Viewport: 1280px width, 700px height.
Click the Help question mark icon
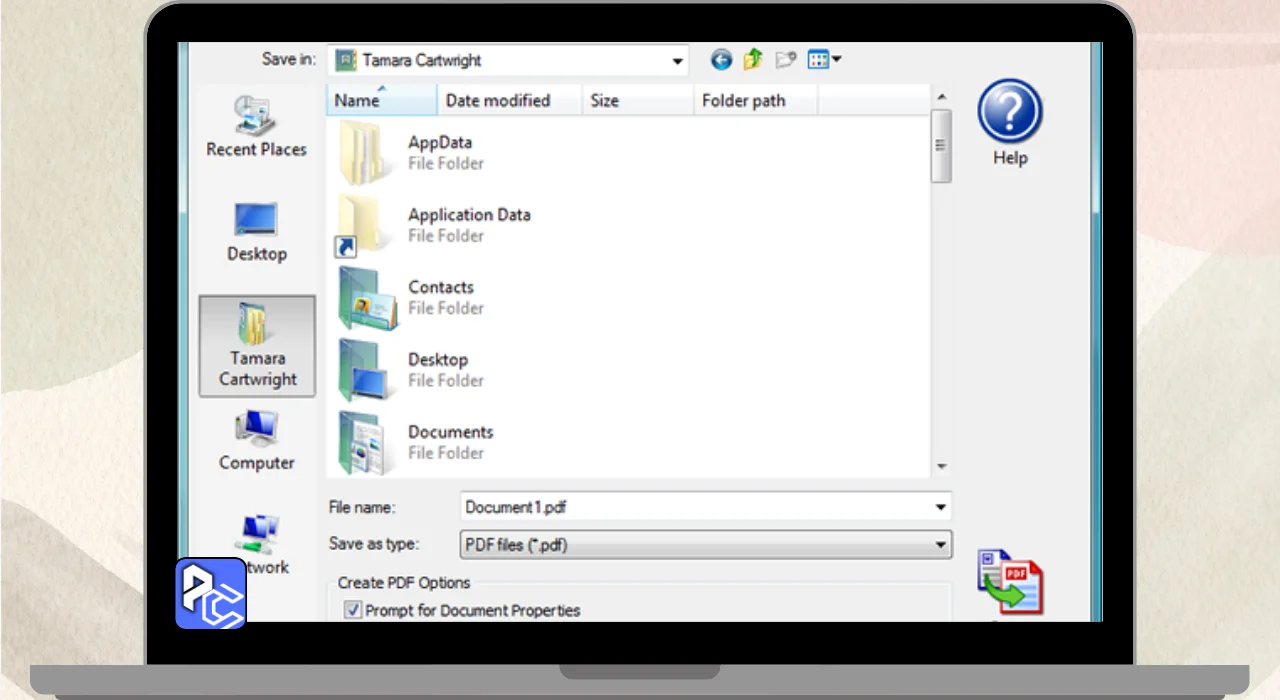point(1010,112)
